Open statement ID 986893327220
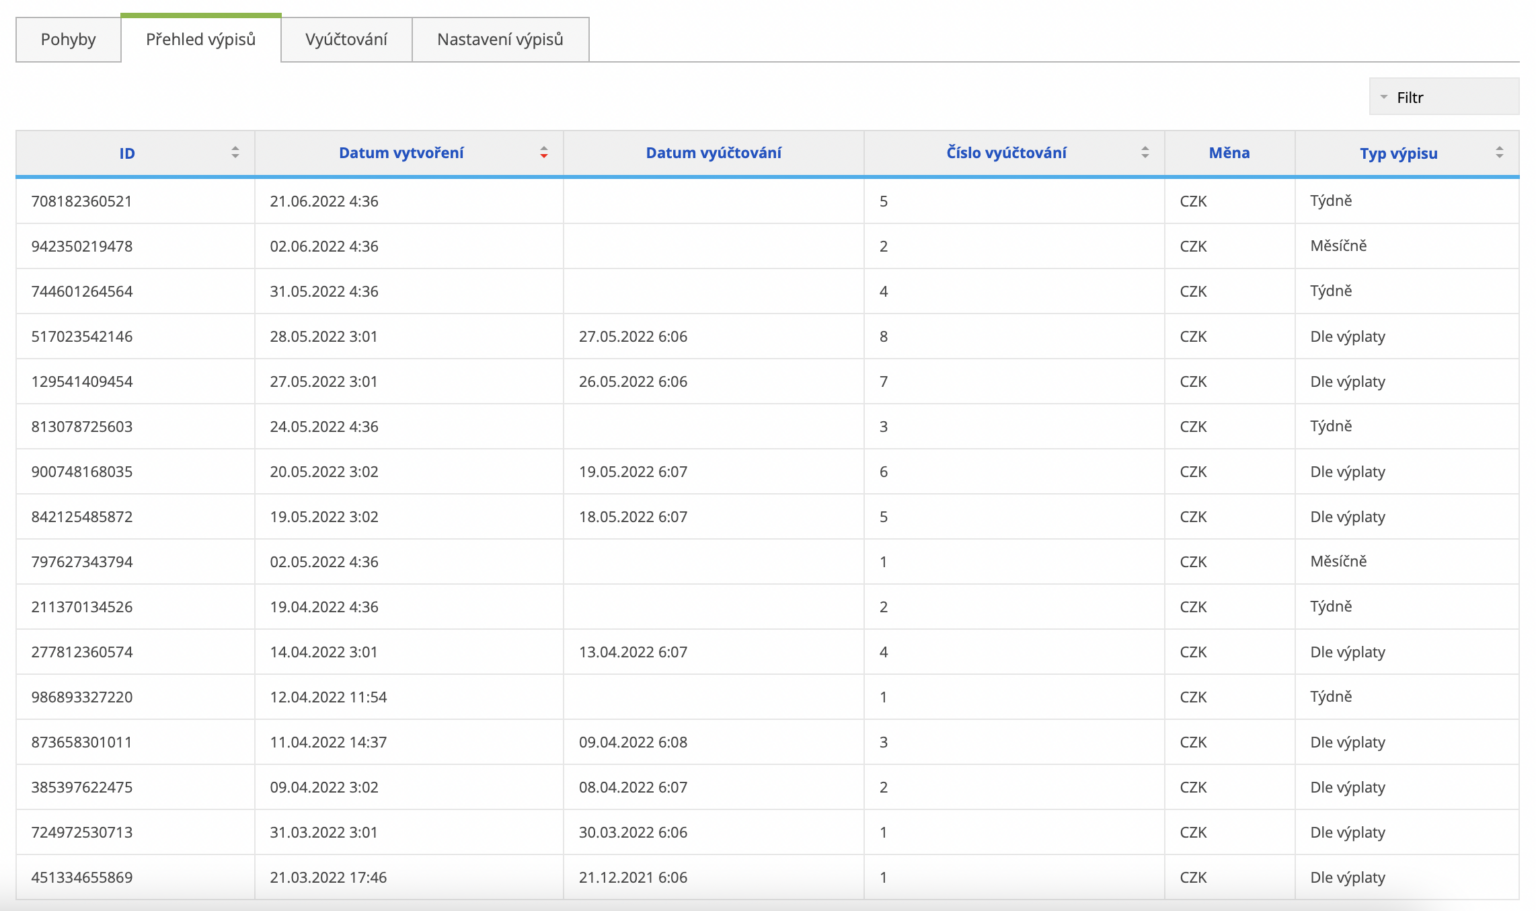1536x911 pixels. (81, 696)
